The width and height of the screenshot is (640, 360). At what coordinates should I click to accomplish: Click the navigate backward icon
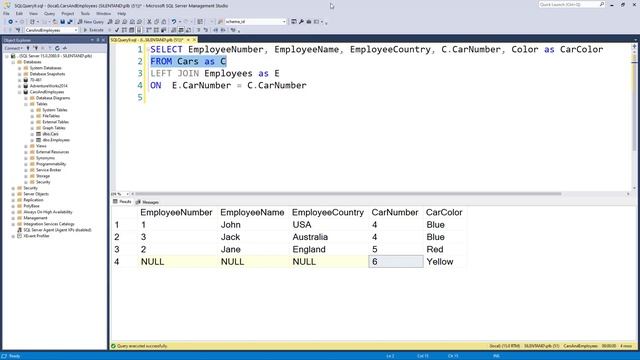pyautogui.click(x=10, y=22)
